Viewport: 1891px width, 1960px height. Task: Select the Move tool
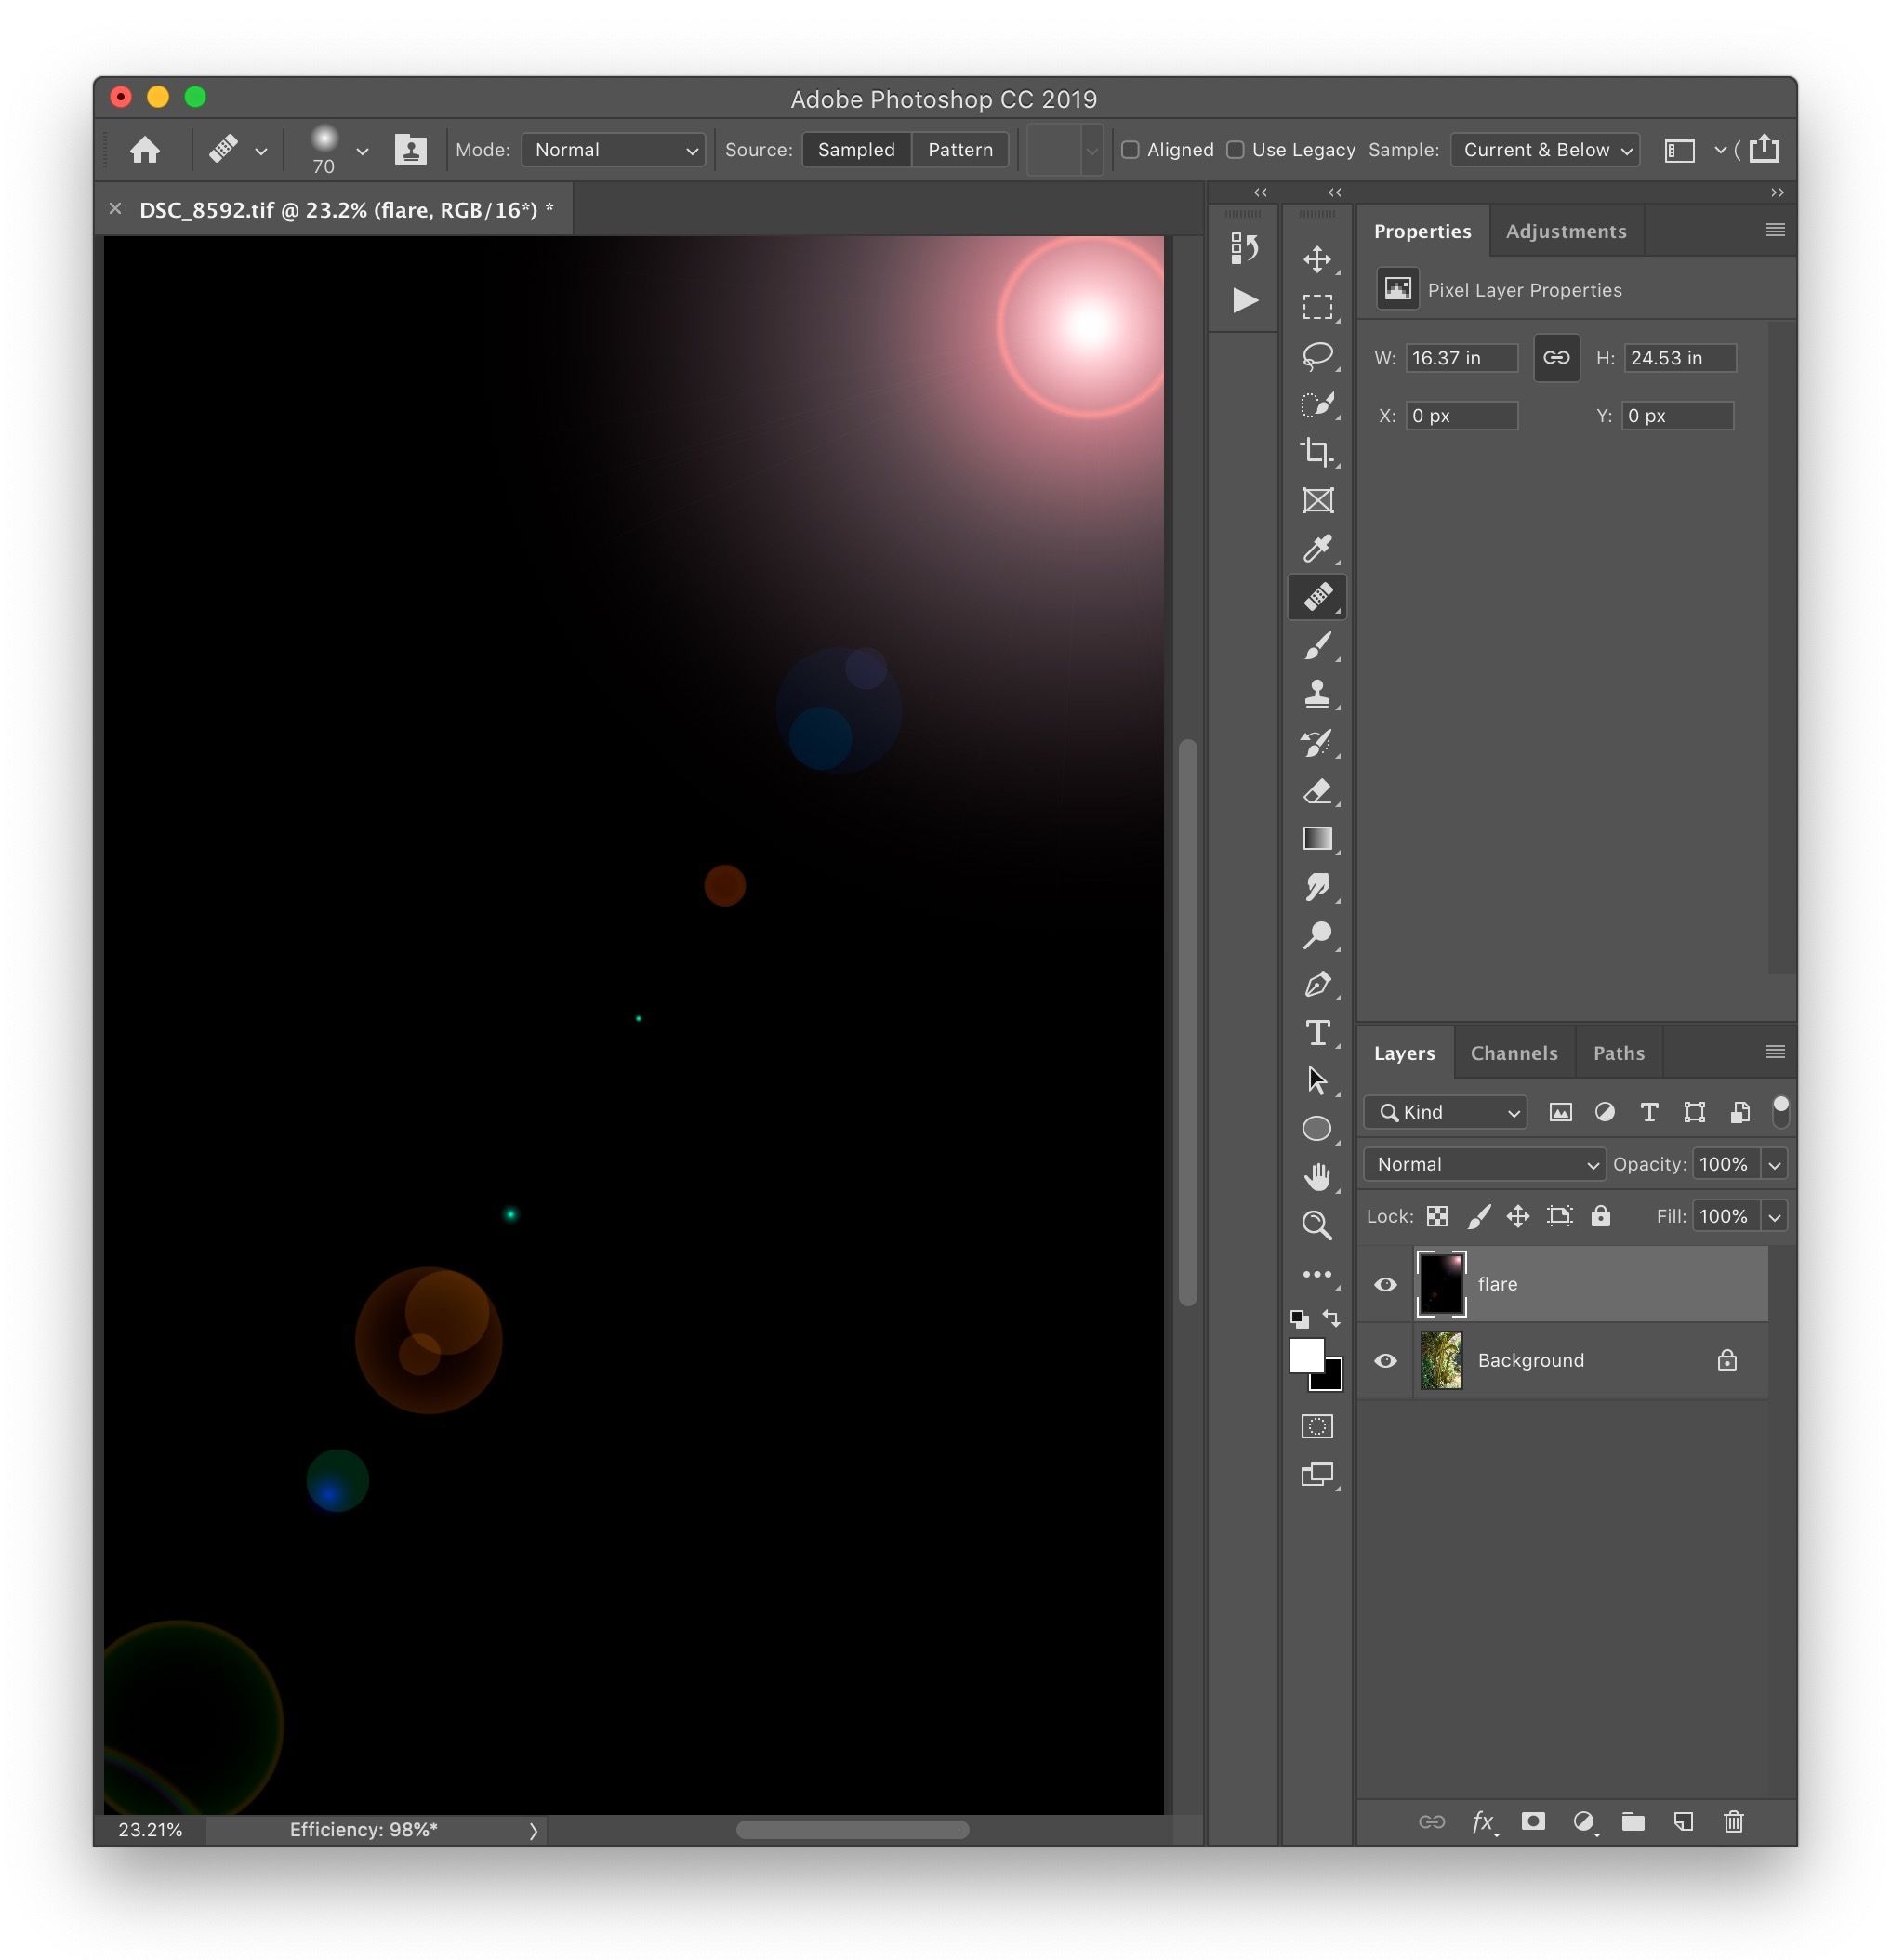[1318, 258]
